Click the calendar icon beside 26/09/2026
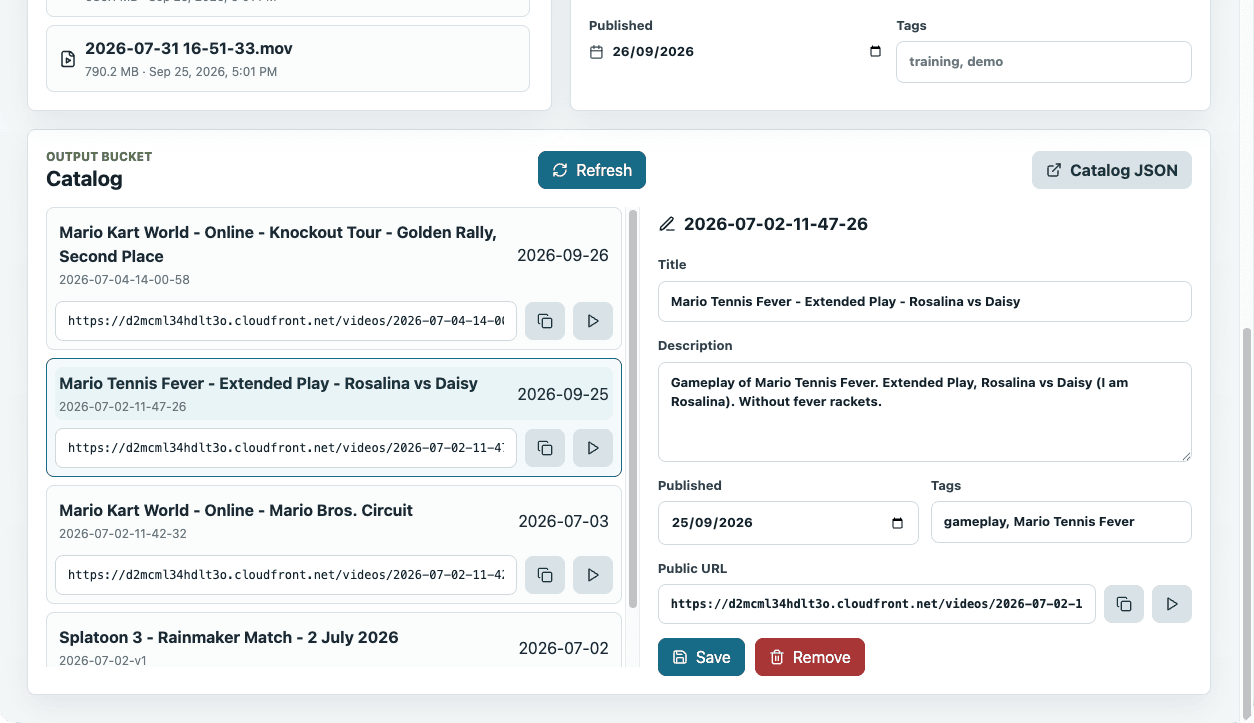This screenshot has height=723, width=1254. pyautogui.click(x=596, y=52)
